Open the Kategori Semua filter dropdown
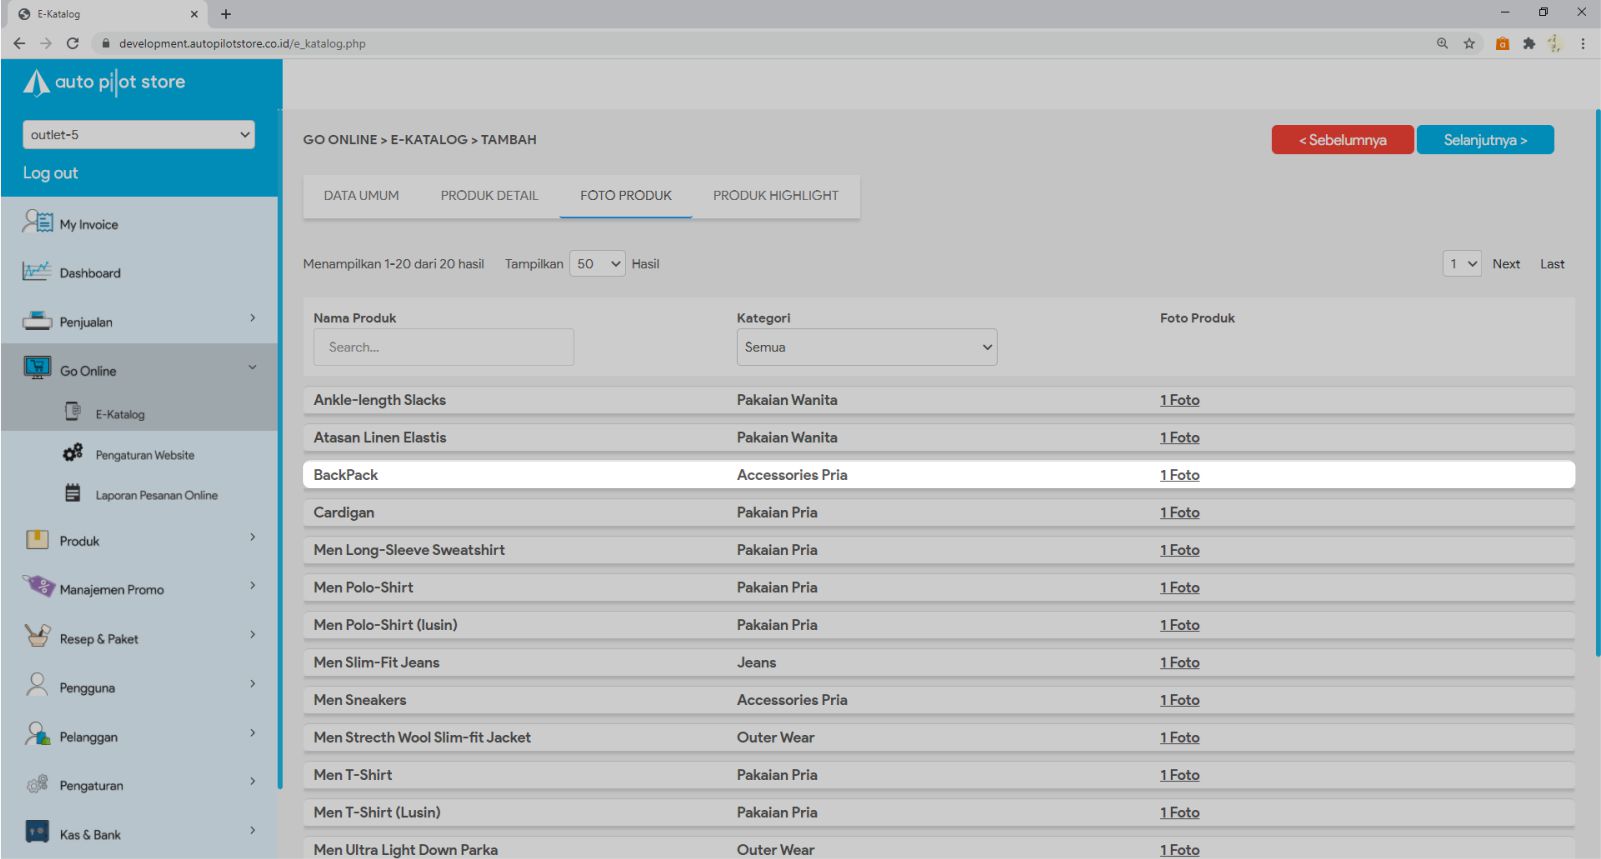Image resolution: width=1601 pixels, height=859 pixels. pos(866,347)
